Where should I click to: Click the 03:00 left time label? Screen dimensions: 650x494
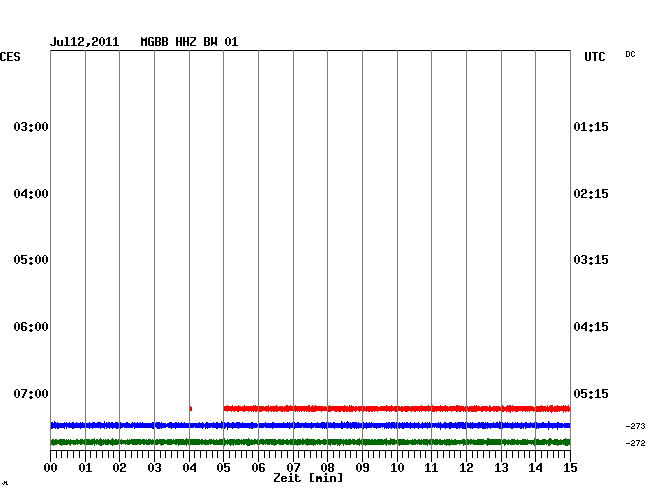point(31,126)
